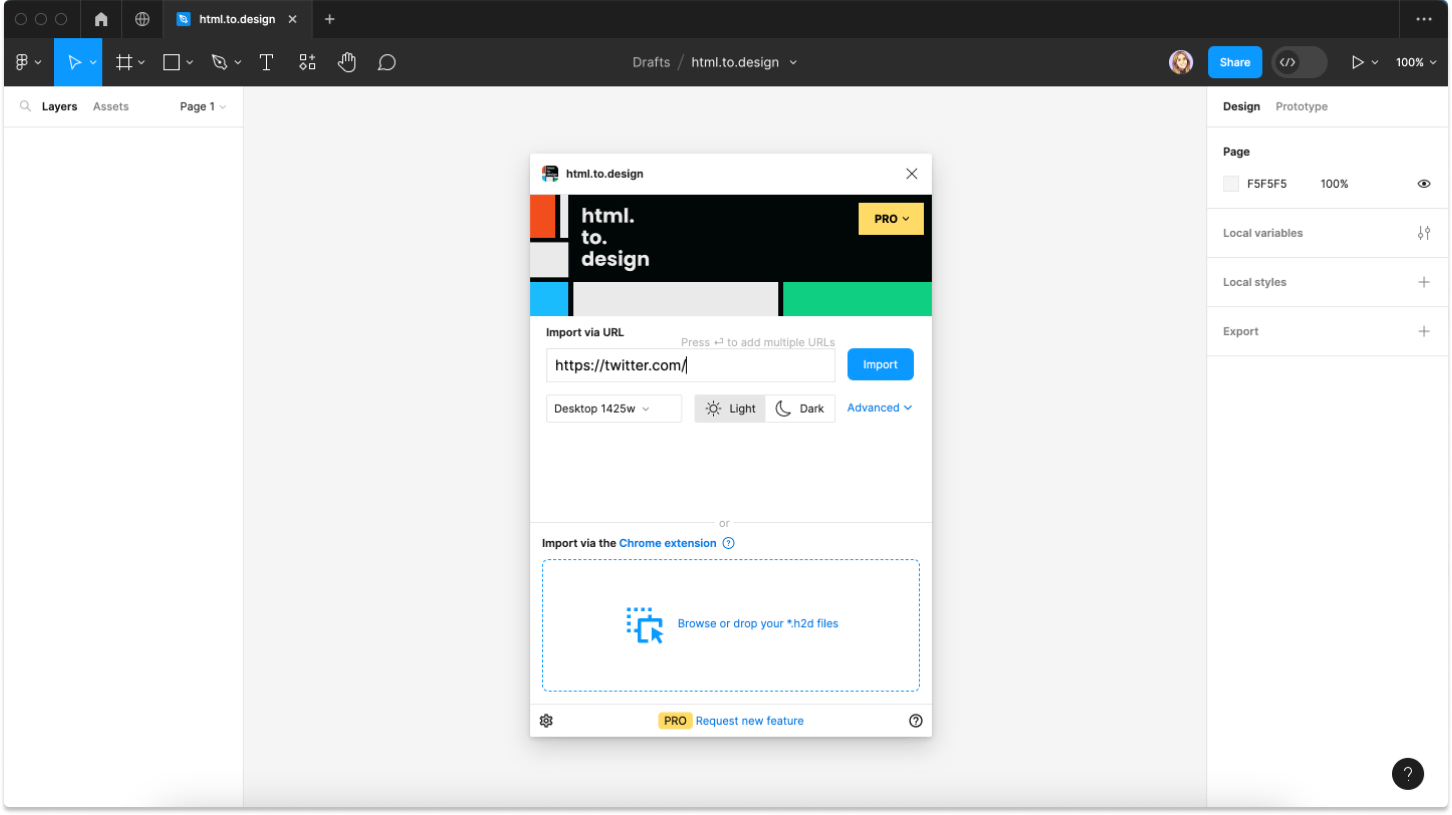
Task: Open the 100% zoom dropdown
Action: (1416, 62)
